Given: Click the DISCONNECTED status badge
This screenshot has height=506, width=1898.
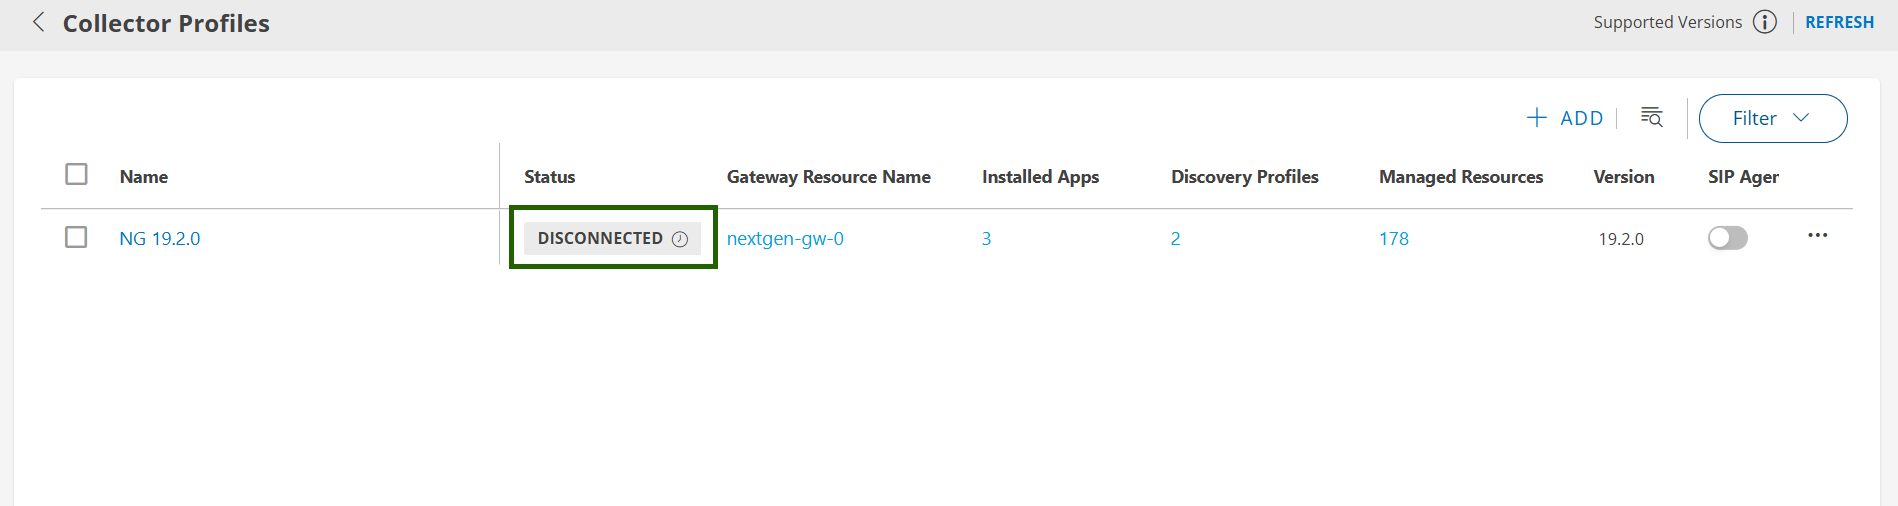Looking at the screenshot, I should pos(600,239).
